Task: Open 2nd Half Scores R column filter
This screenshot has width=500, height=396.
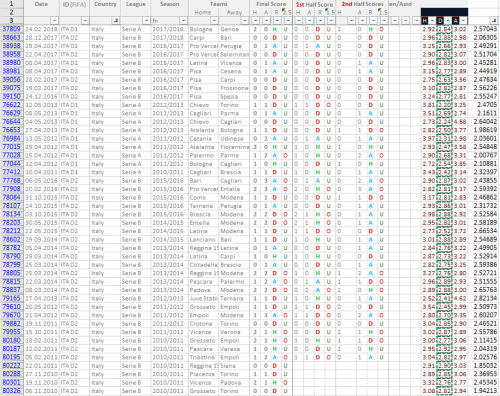Action: click(x=373, y=21)
